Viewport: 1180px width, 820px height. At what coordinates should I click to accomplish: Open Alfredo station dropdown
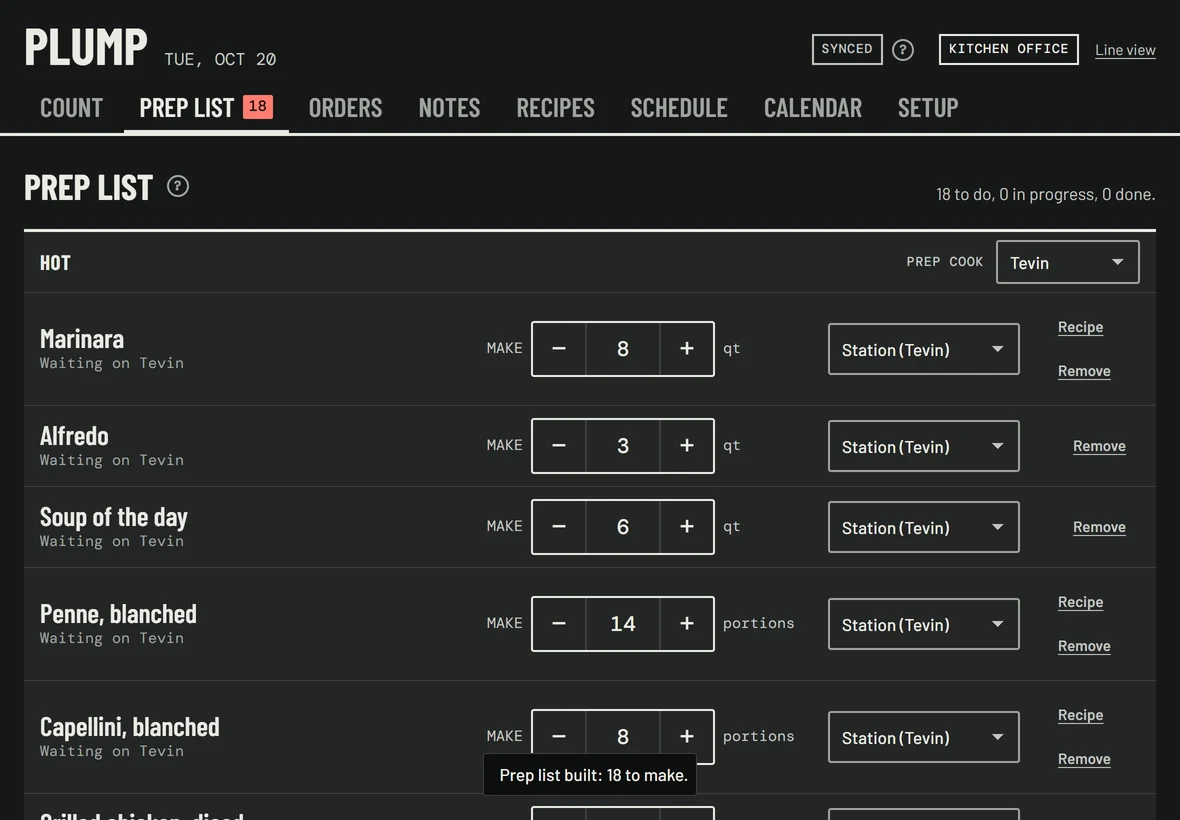click(x=923, y=446)
